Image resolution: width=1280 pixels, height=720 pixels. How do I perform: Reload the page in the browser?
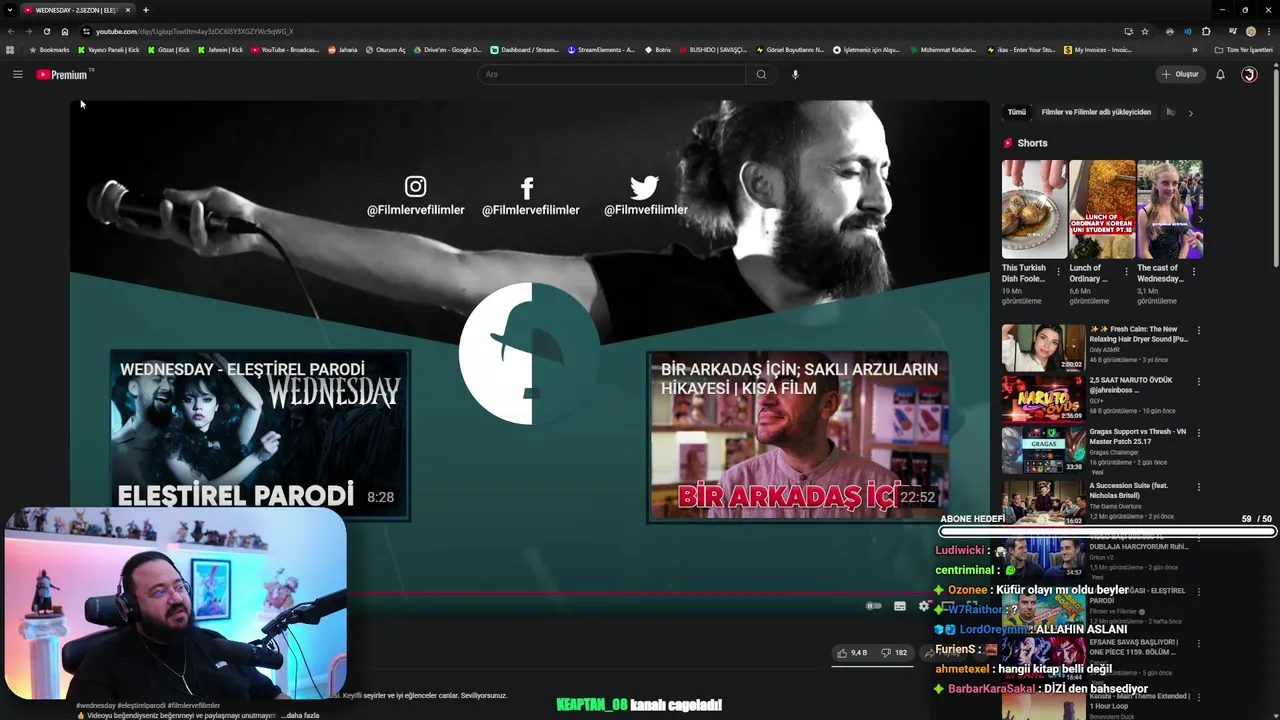[46, 31]
